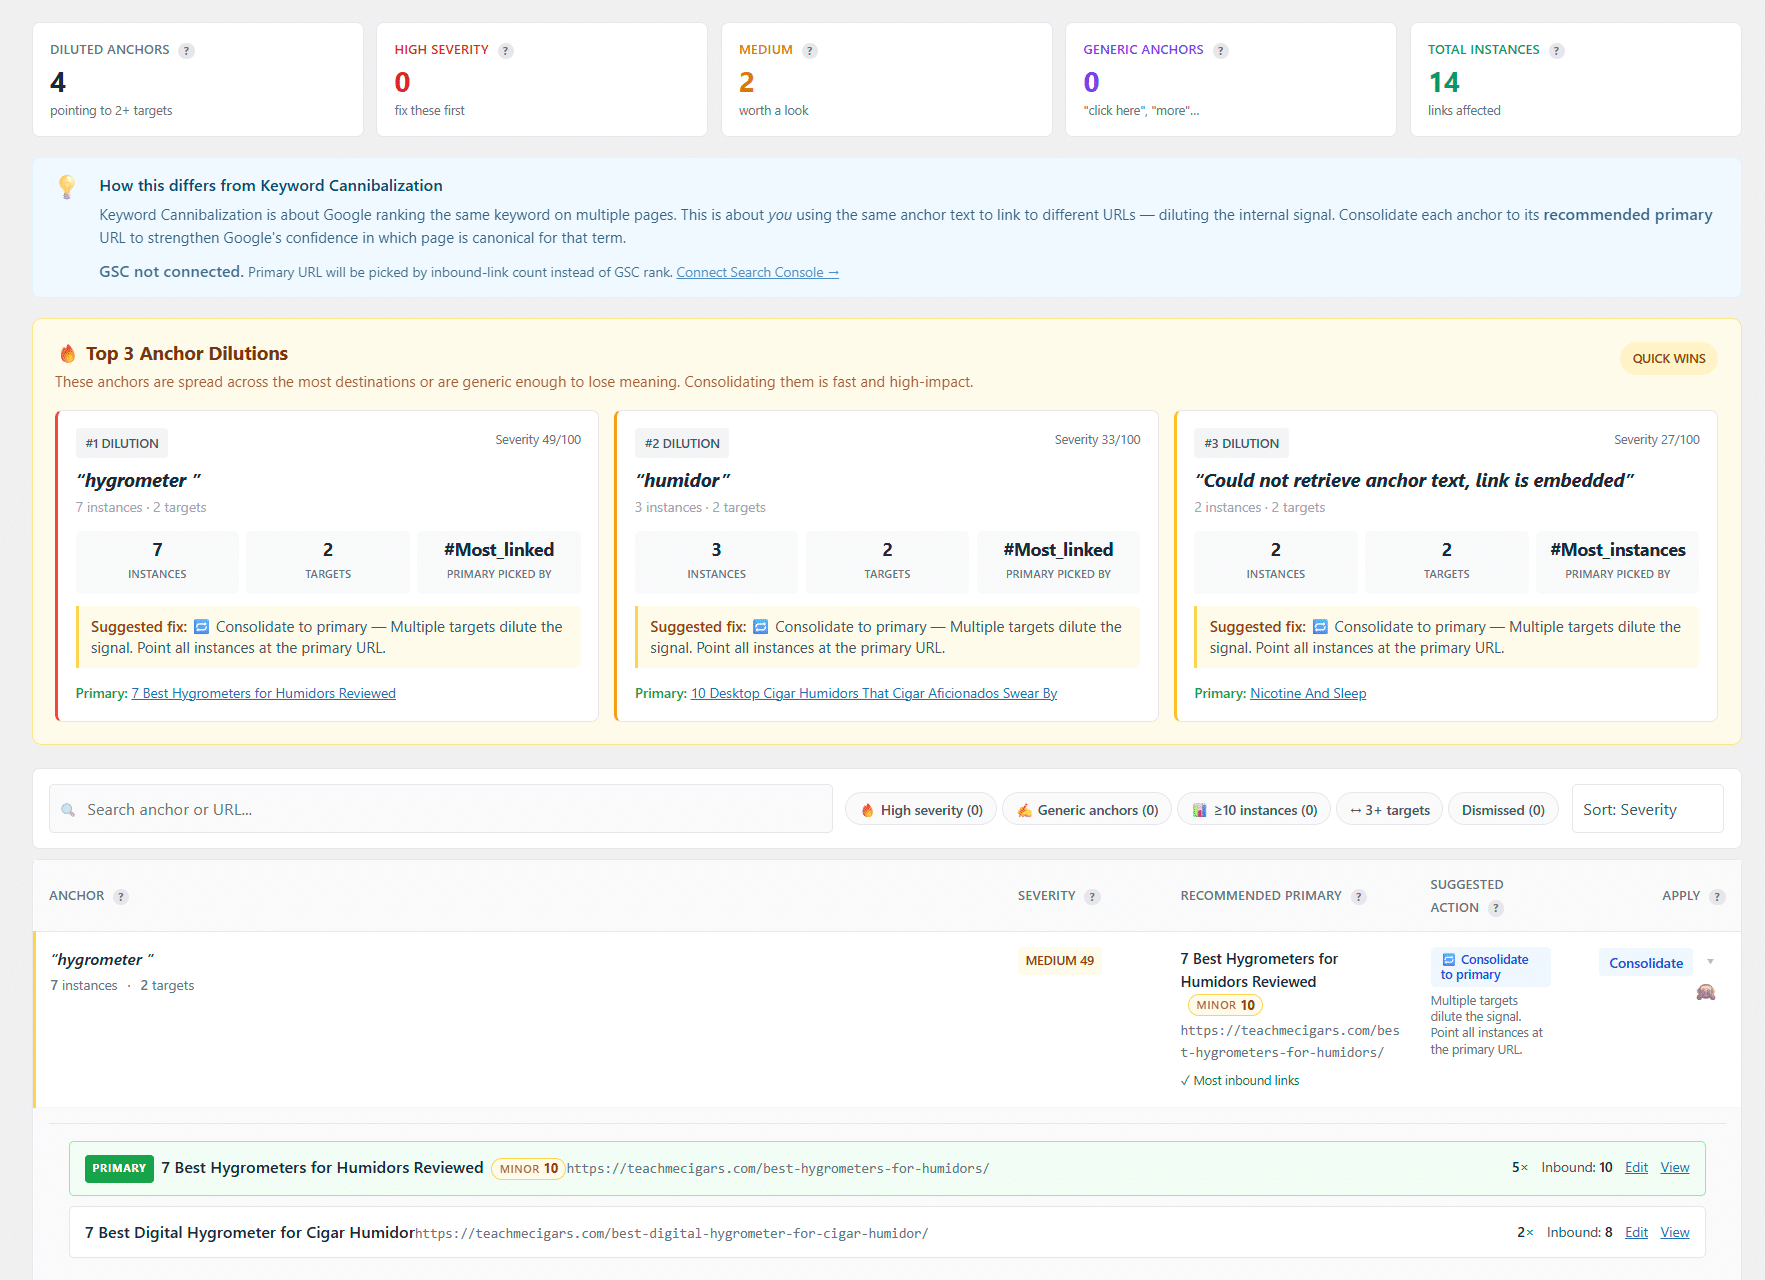Click the Most inbound links note
Viewport: 1765px width, 1280px height.
point(1240,1081)
